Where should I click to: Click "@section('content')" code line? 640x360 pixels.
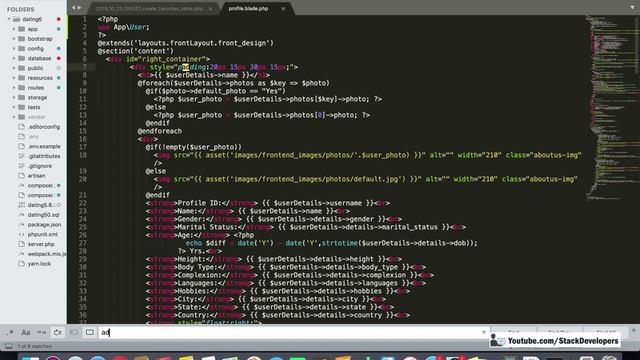click(x=136, y=51)
